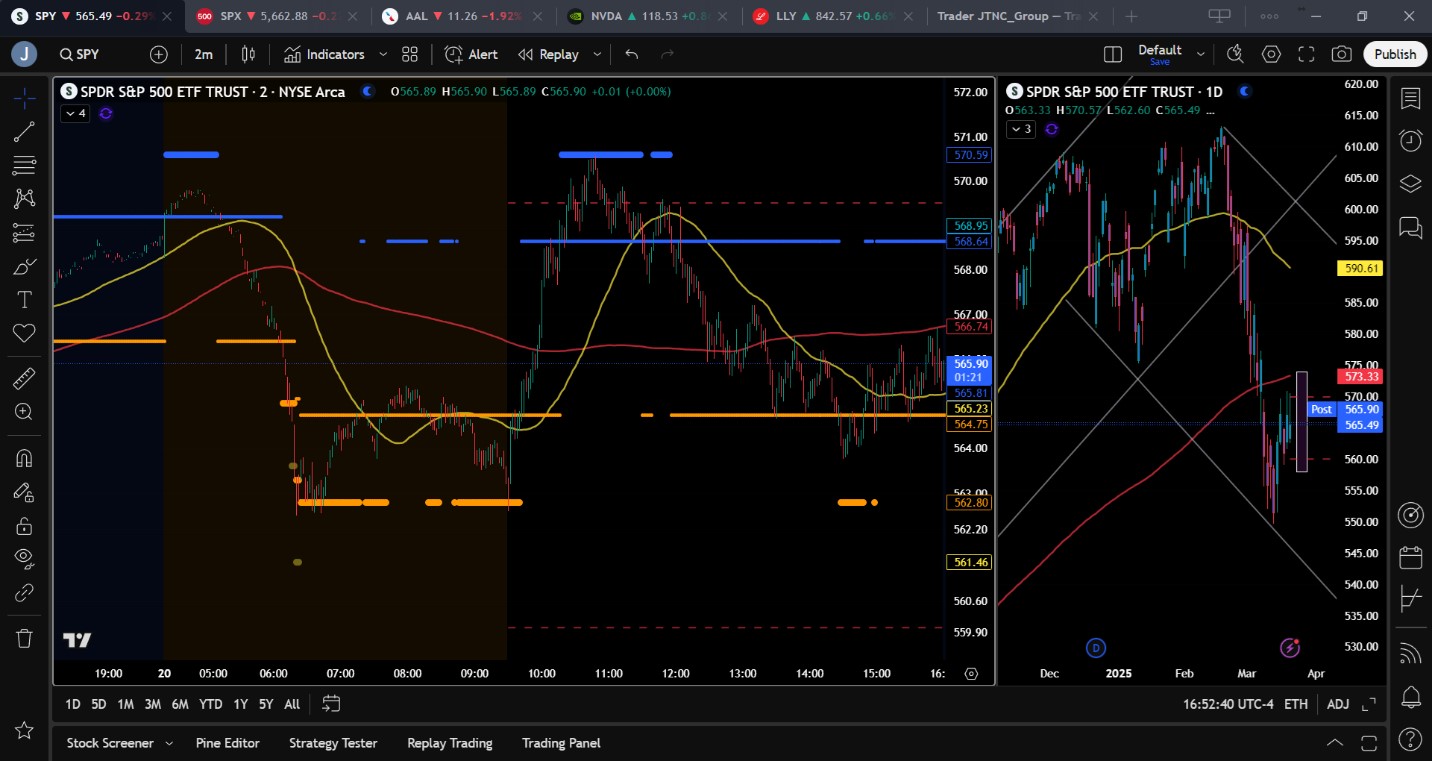Viewport: 1432px width, 761px height.
Task: Switch to the NVDA tab
Action: point(649,16)
